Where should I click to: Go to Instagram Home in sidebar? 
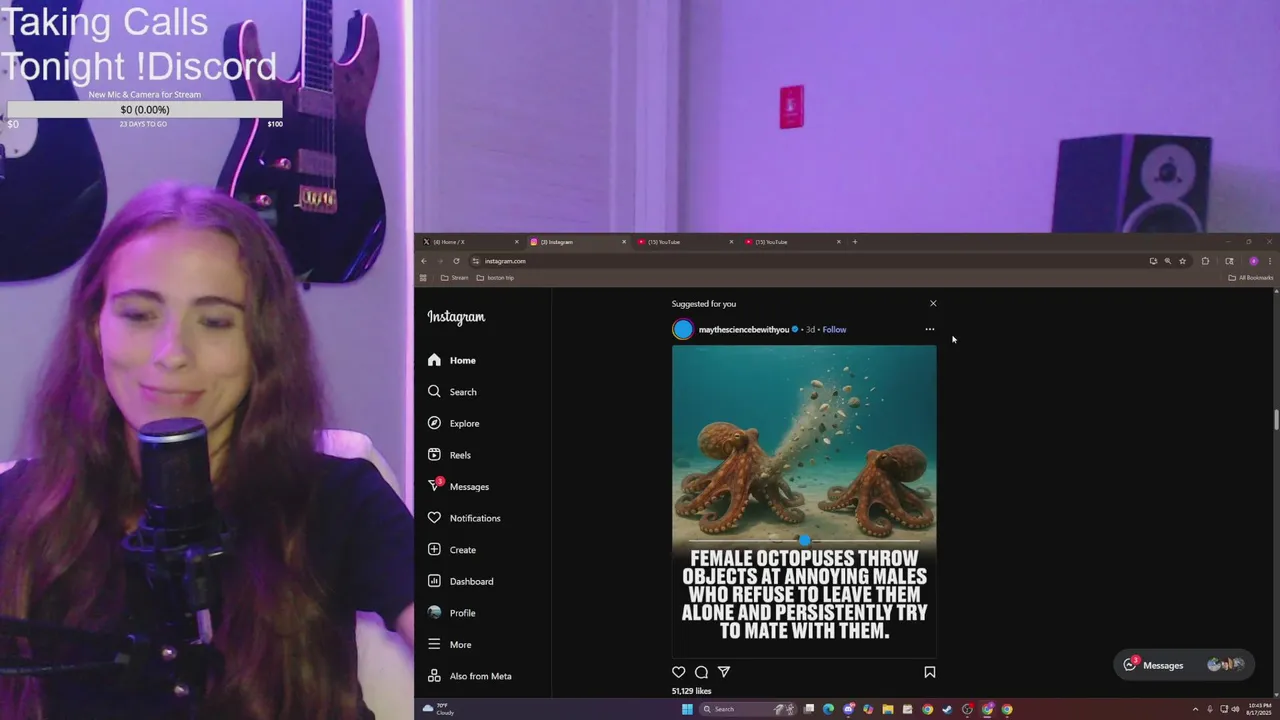click(451, 360)
